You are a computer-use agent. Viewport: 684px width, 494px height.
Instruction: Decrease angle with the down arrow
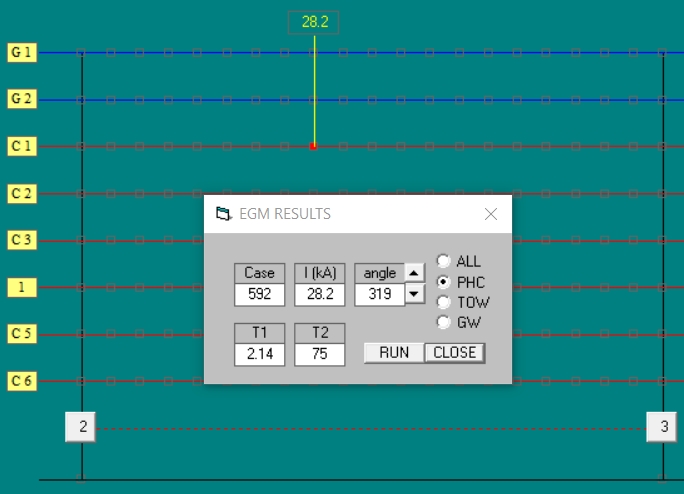tap(414, 294)
